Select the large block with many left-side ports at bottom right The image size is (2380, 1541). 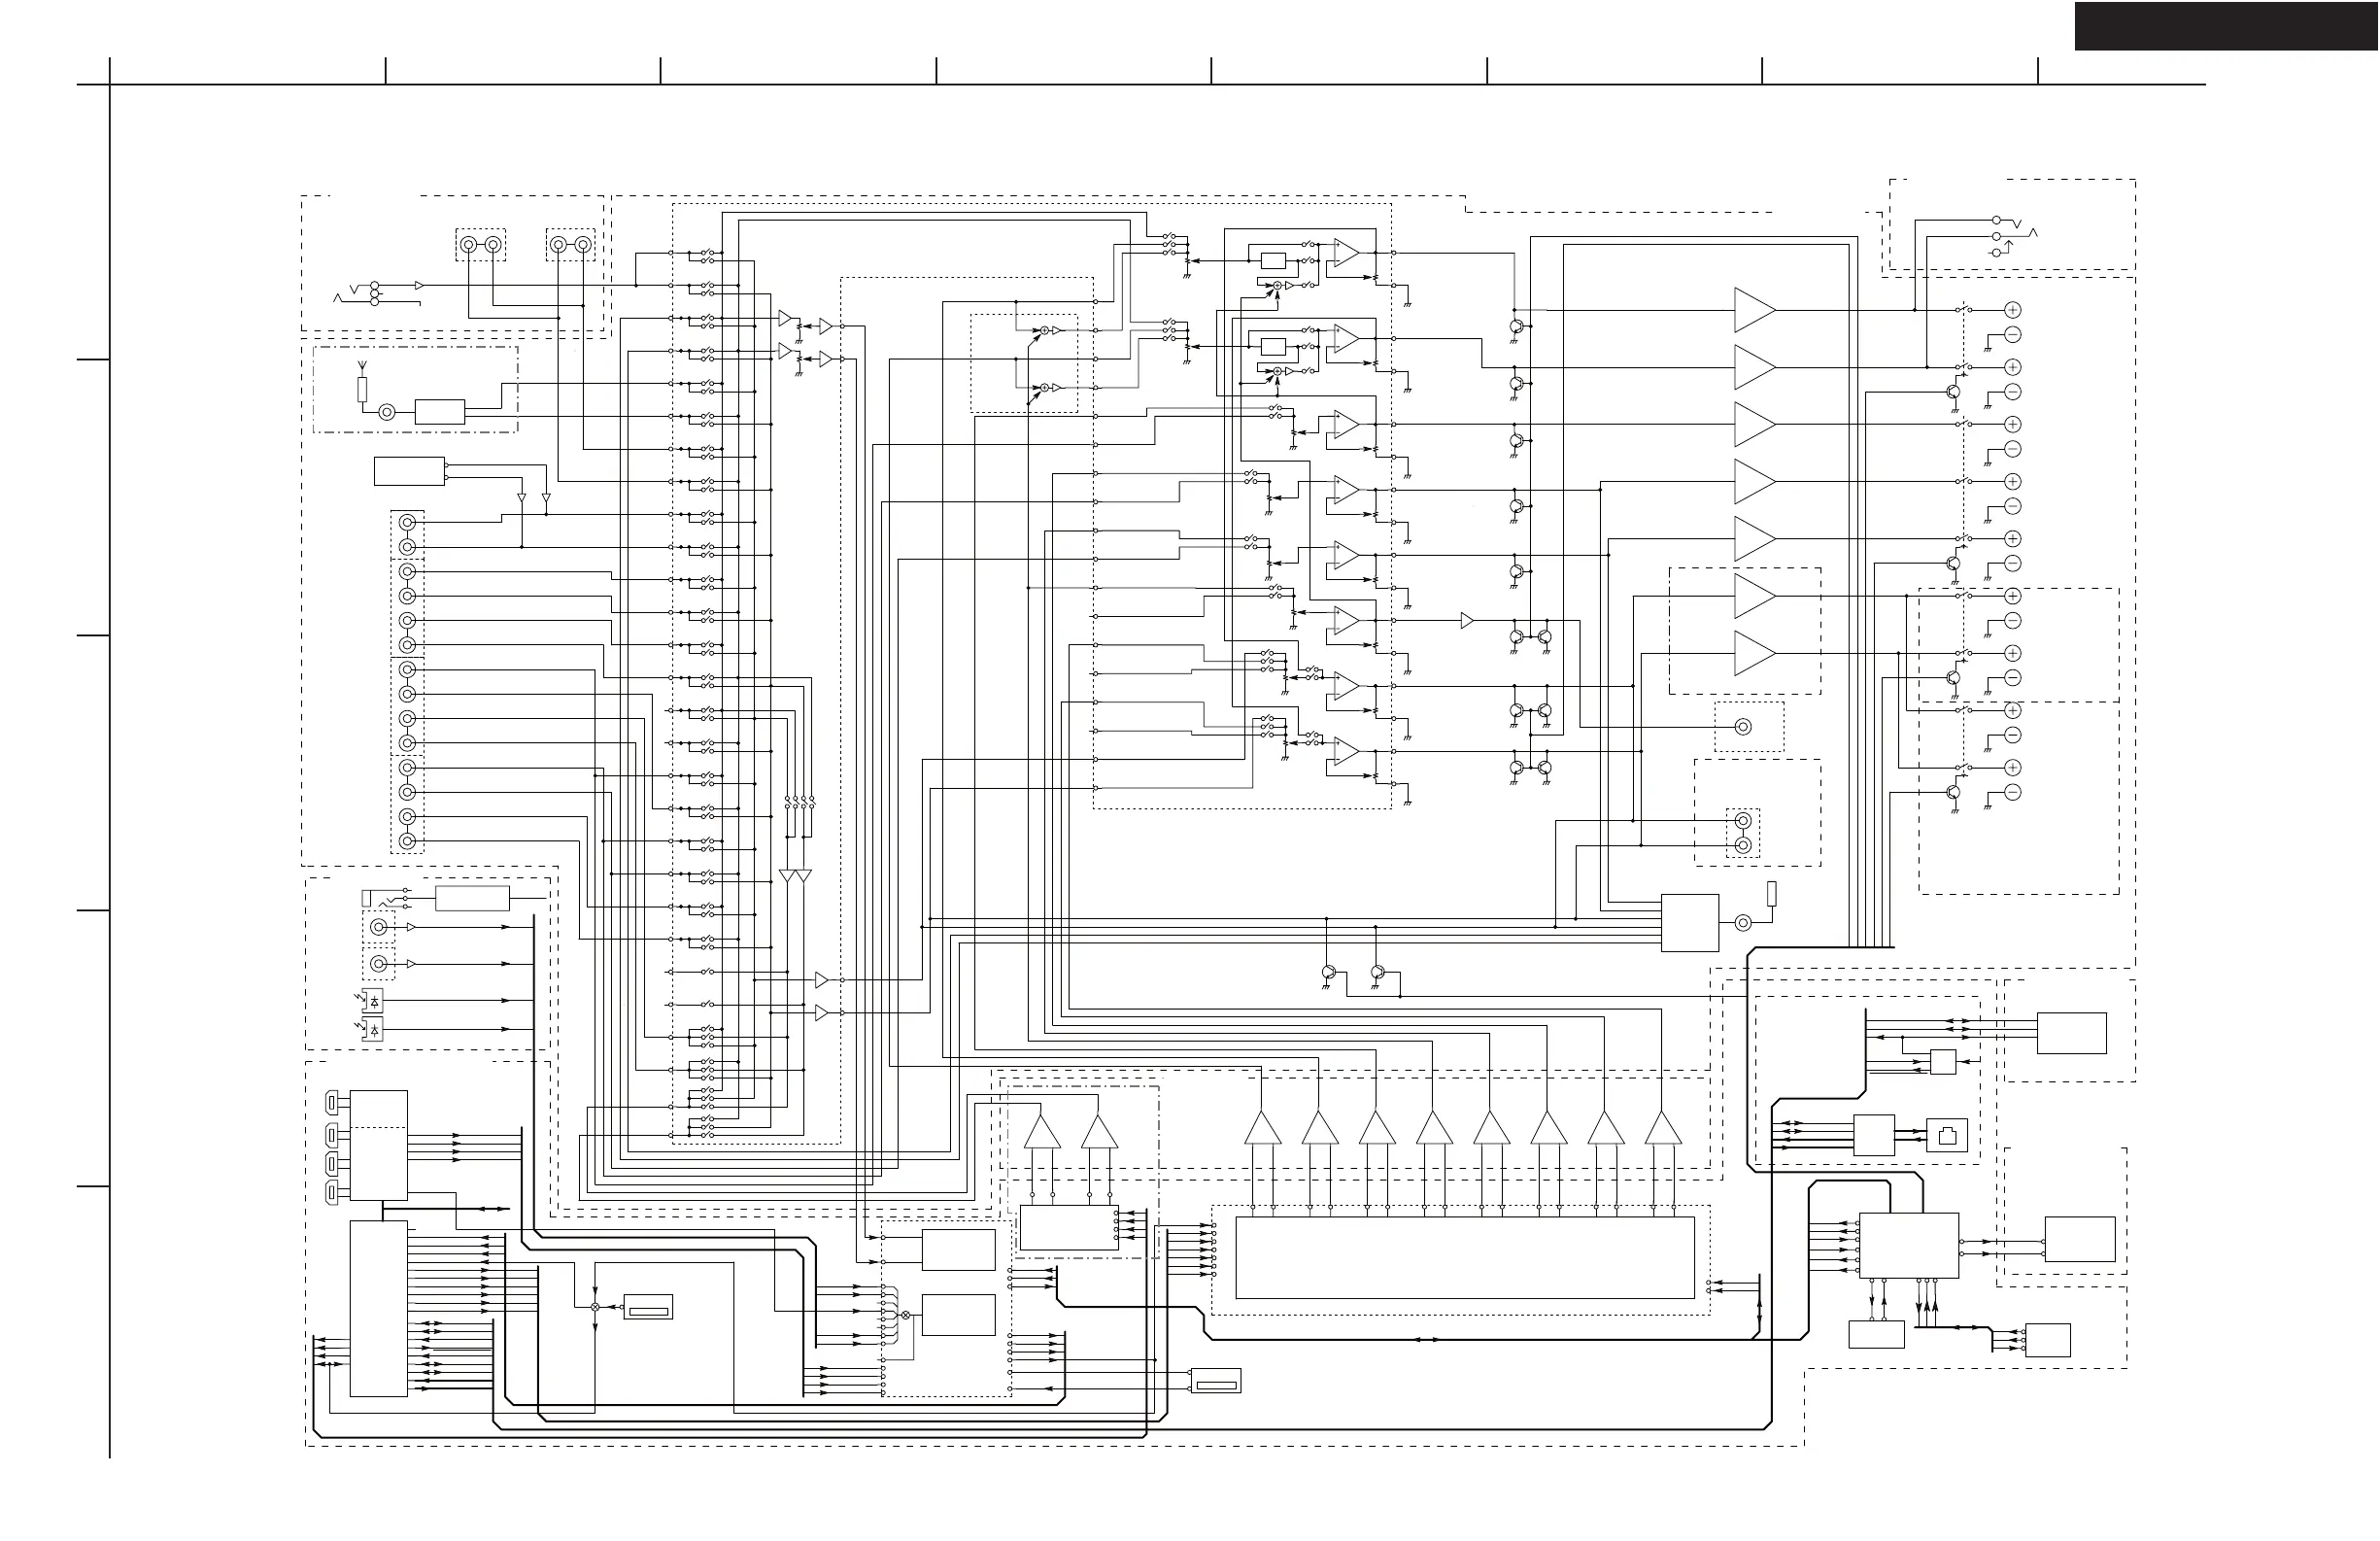1909,1245
